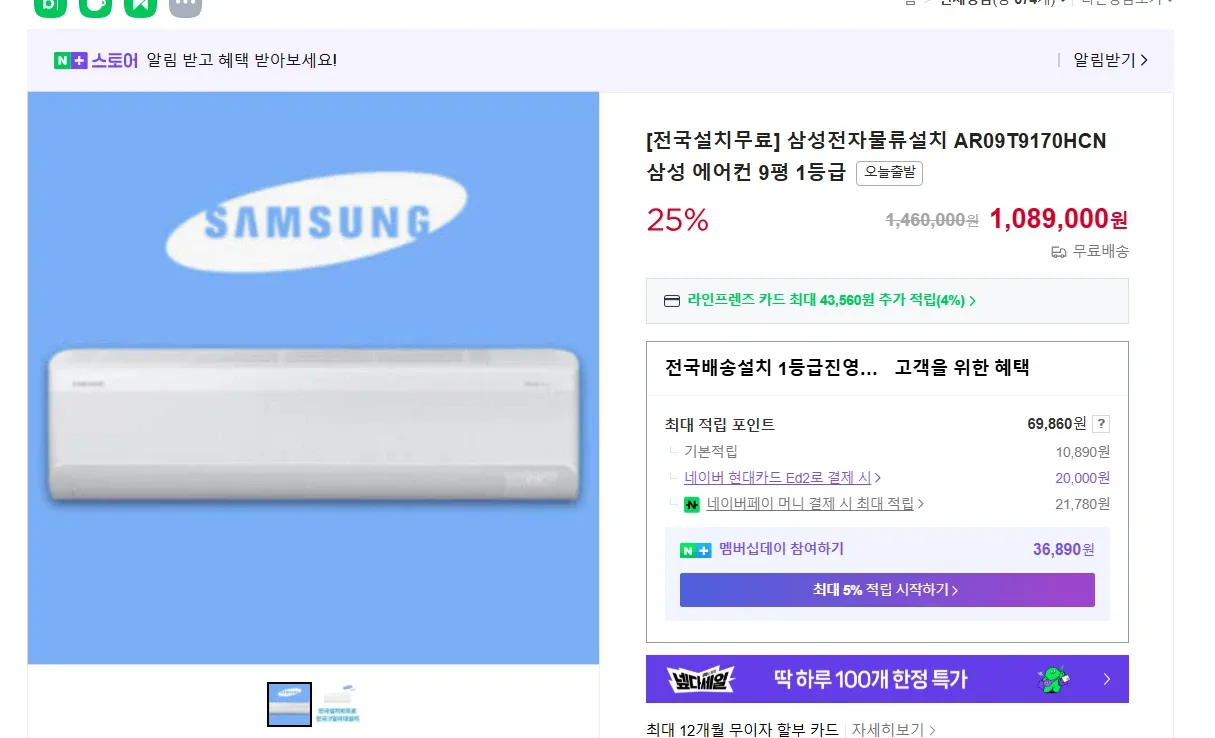Click the N+ badge beside 멤버십데이 참여하기
Screen dimensions: 1215x738
click(695, 550)
